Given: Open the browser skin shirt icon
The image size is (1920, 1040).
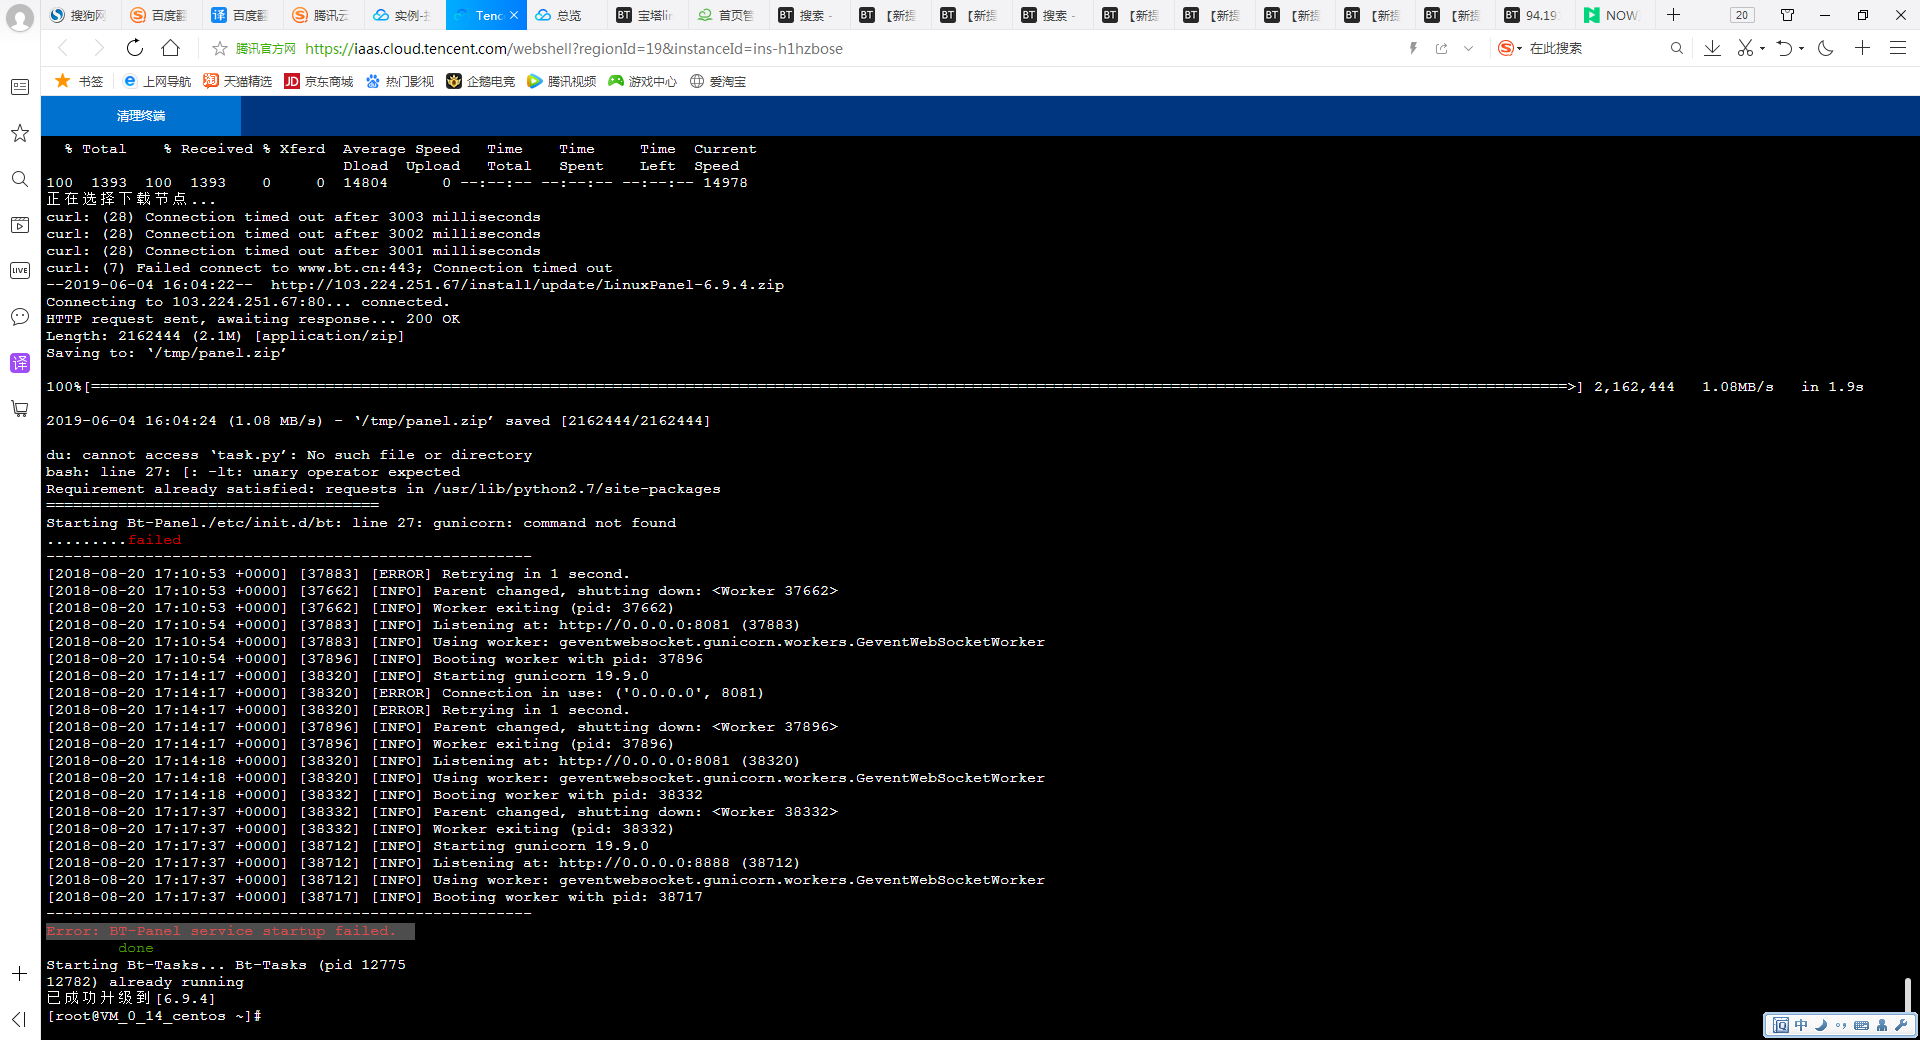Looking at the screenshot, I should (x=1787, y=15).
